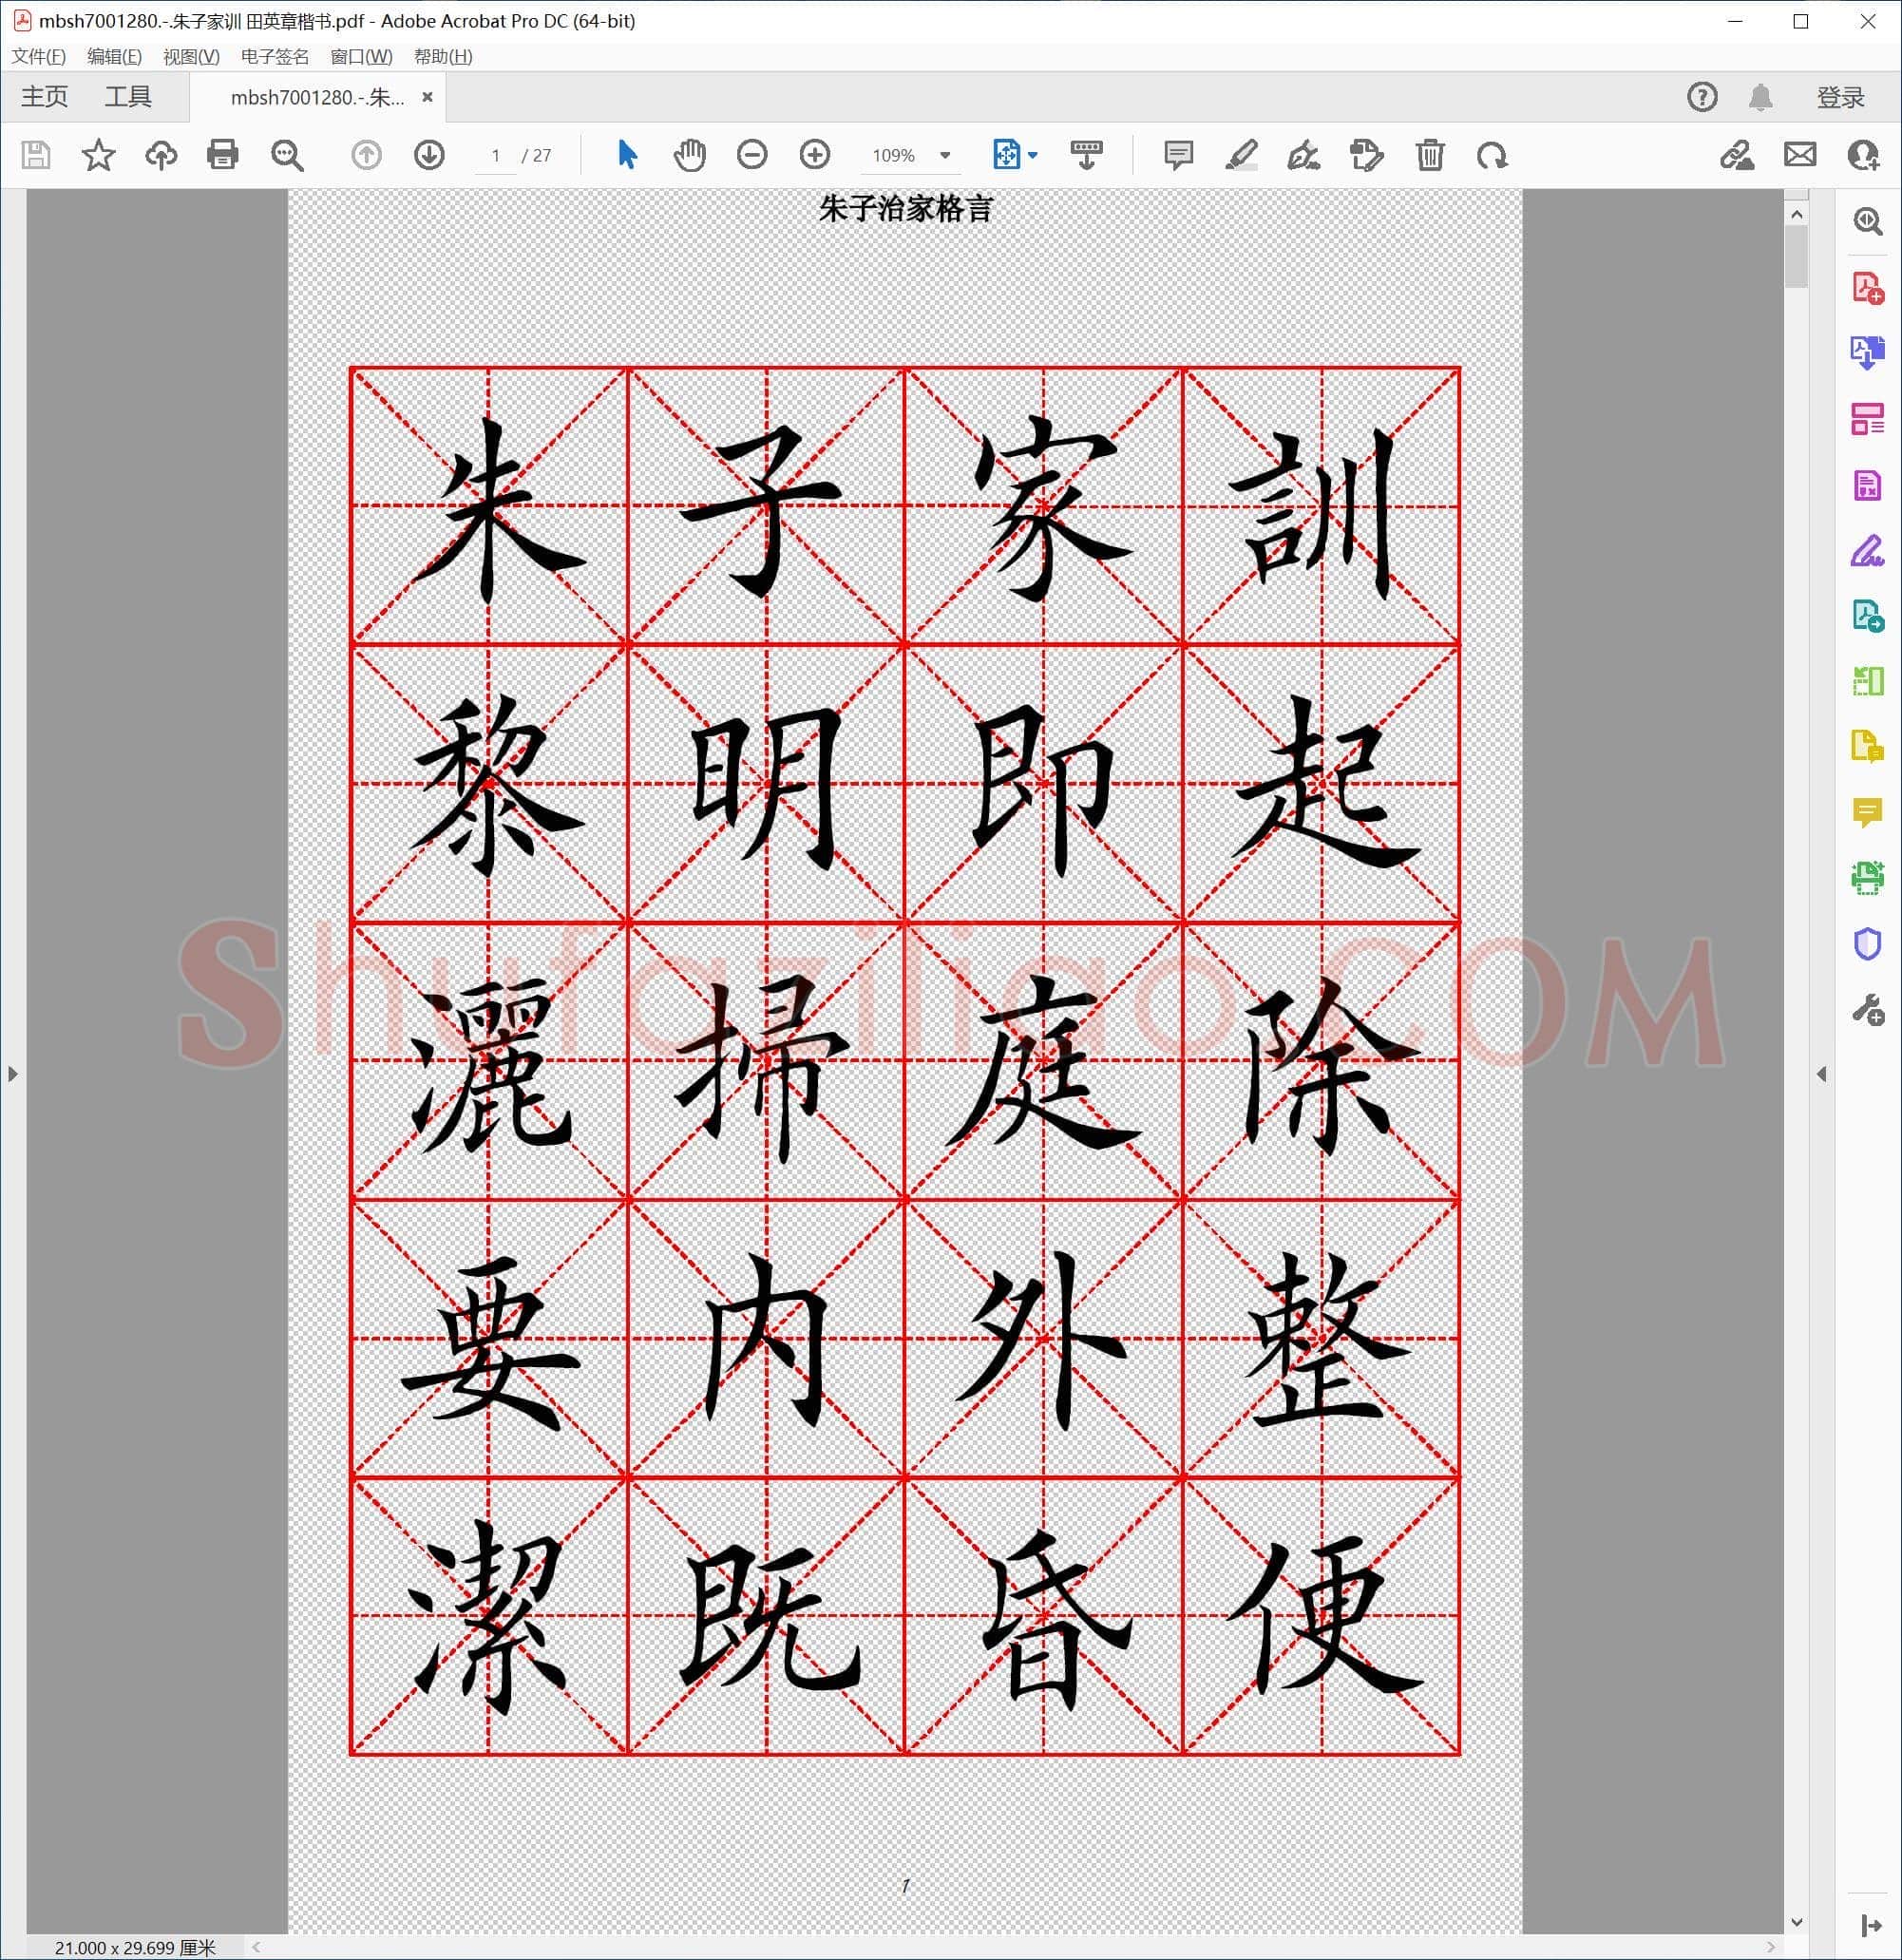Image resolution: width=1902 pixels, height=1960 pixels.
Task: Open the 帮助 menu
Action: pyautogui.click(x=443, y=56)
